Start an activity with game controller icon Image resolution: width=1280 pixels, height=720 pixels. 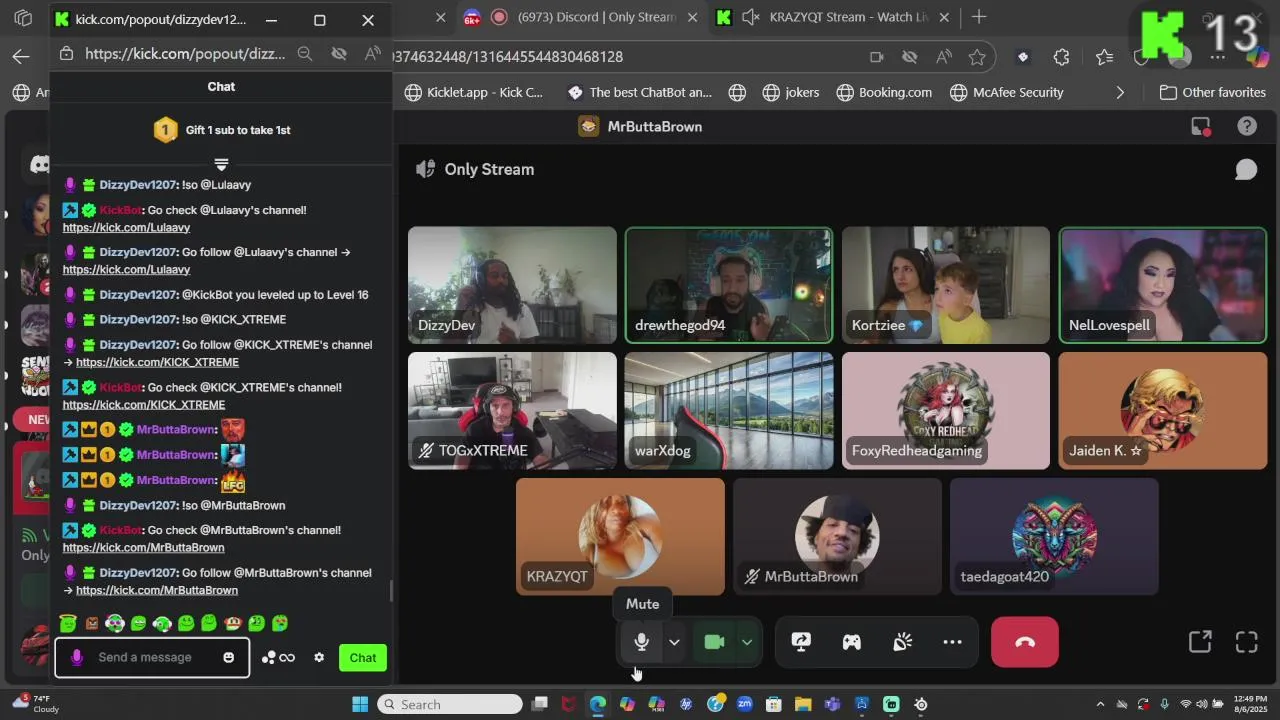(852, 642)
